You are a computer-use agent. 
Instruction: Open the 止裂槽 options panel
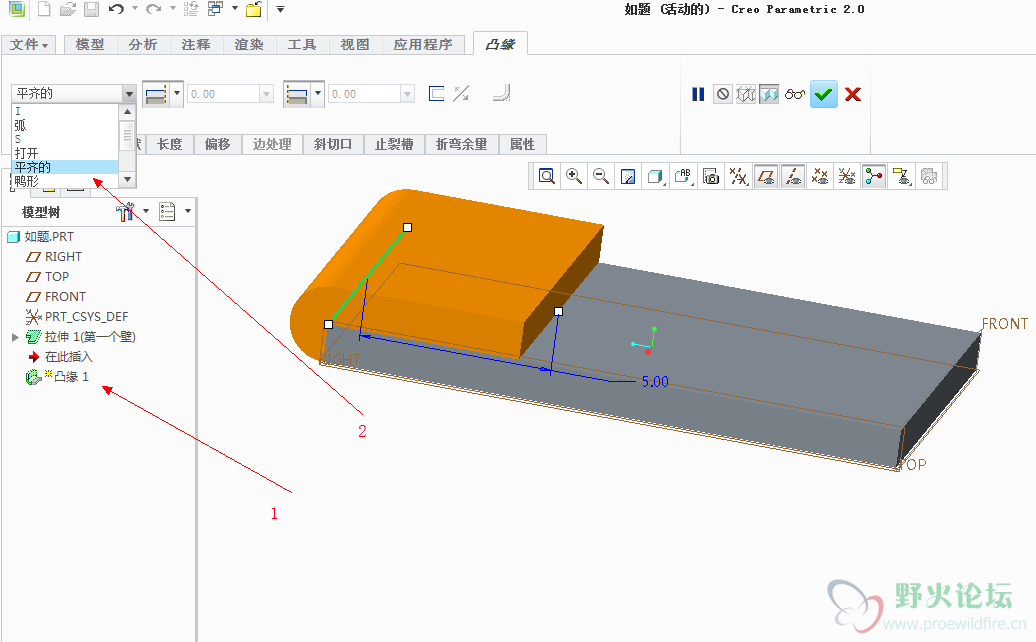(394, 144)
